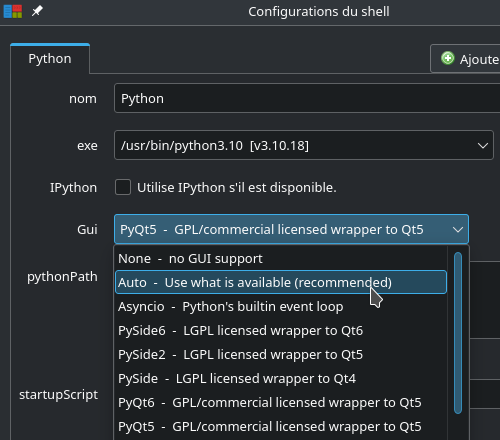The image size is (500, 440).
Task: Choose PyQt5 option in the dropdown list
Action: tap(281, 426)
